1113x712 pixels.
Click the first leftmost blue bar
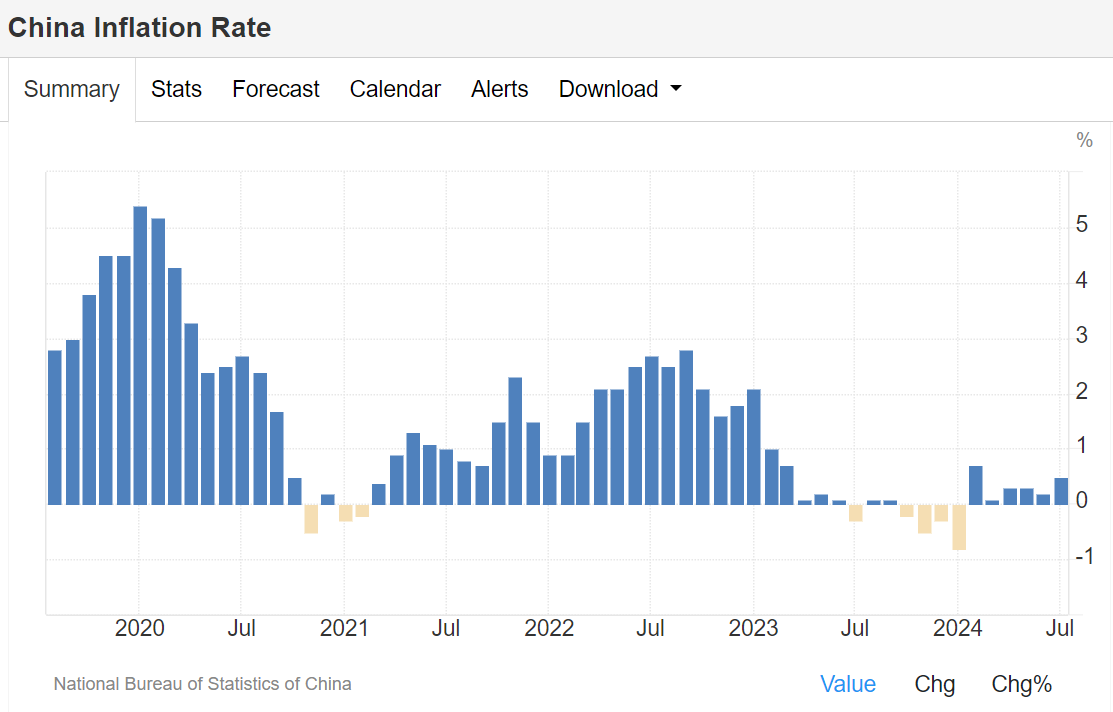tap(55, 427)
